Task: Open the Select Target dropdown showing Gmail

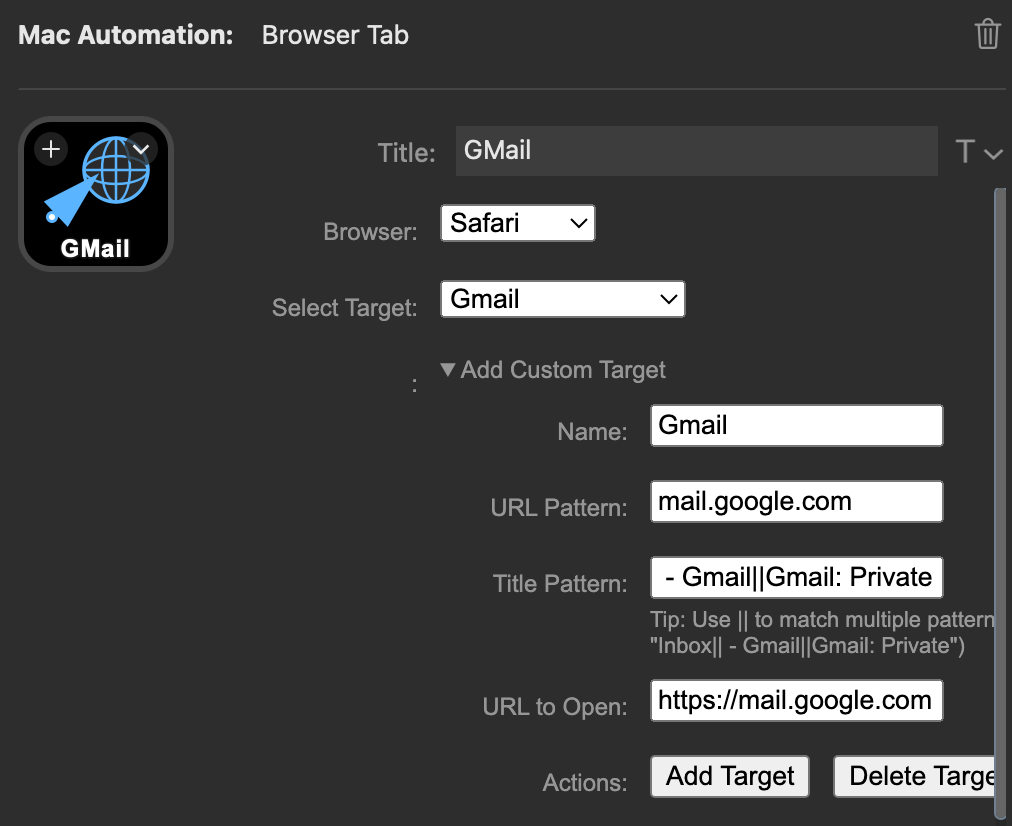Action: (x=562, y=299)
